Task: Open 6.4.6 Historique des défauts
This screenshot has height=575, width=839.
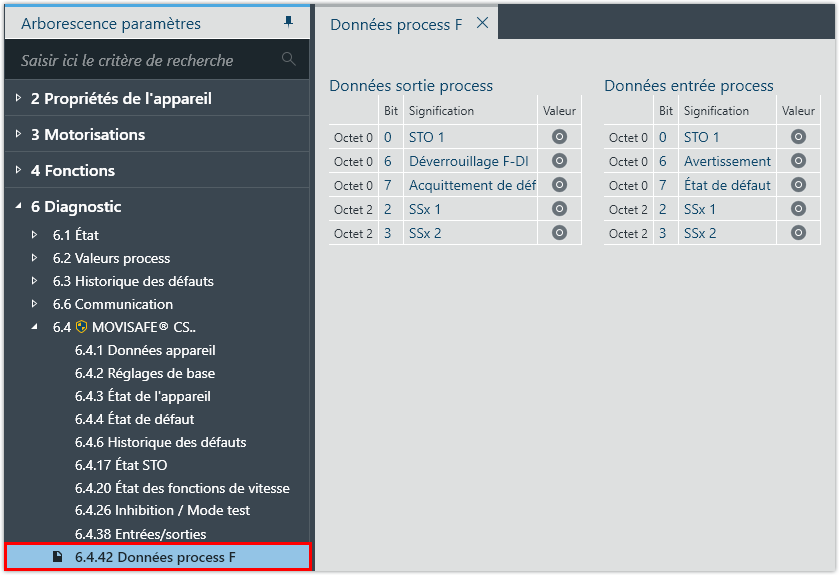Action: (x=160, y=442)
